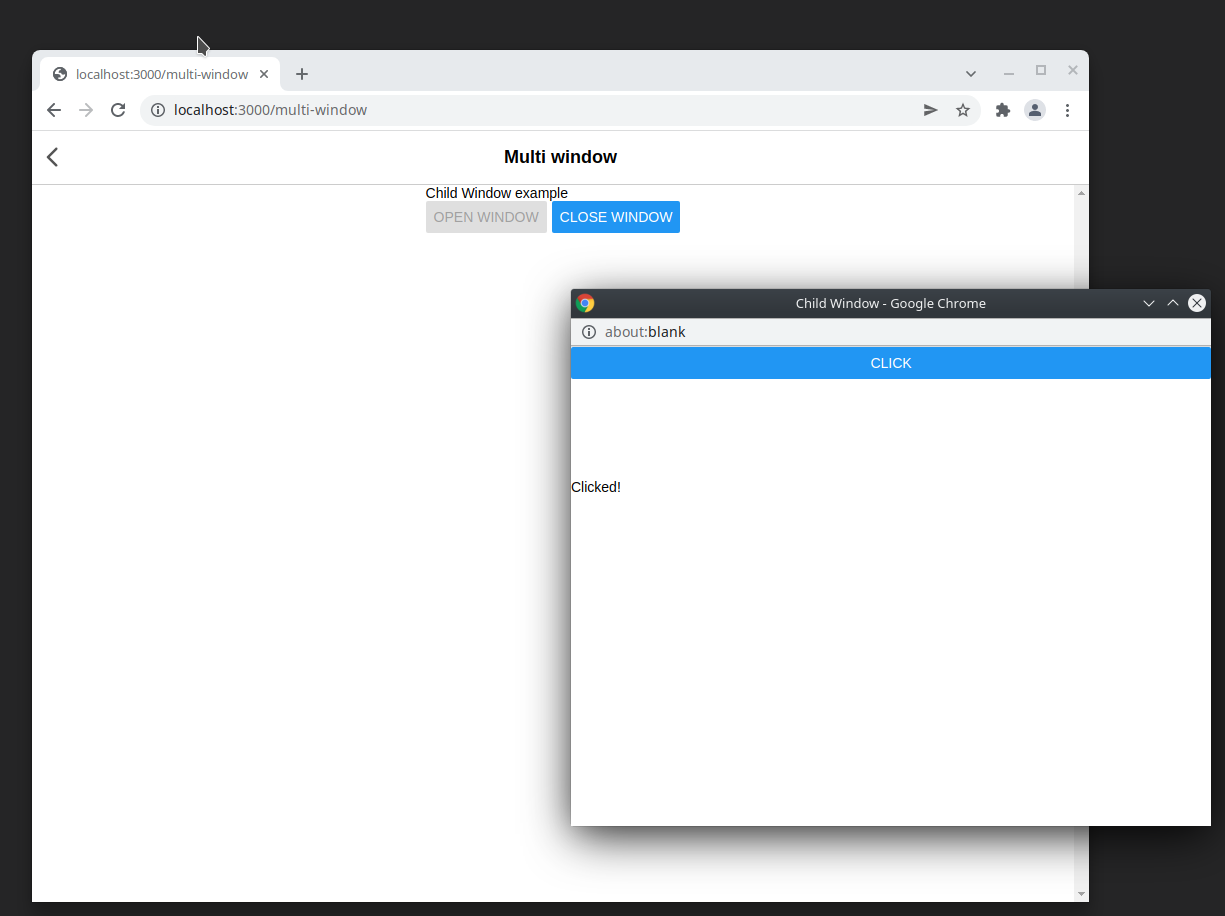Viewport: 1225px width, 916px height.
Task: Maximize the Child Window with the up caret
Action: pyautogui.click(x=1173, y=303)
